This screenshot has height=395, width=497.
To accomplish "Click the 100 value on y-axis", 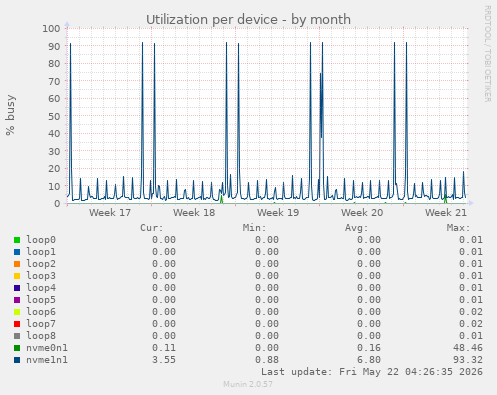I will click(x=51, y=28).
